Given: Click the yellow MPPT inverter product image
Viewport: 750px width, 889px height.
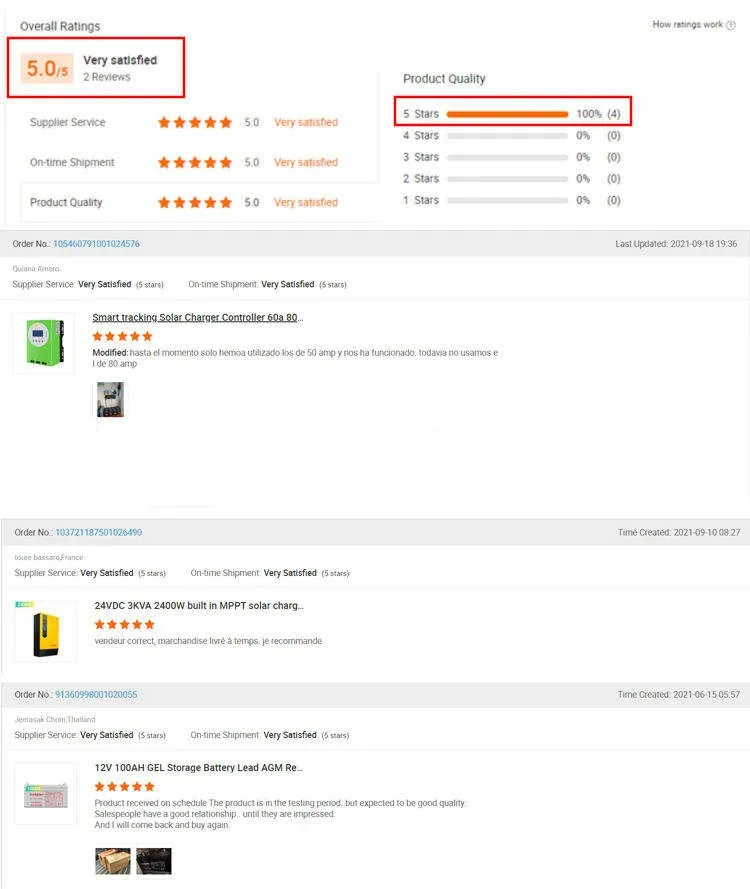Looking at the screenshot, I should 45,632.
